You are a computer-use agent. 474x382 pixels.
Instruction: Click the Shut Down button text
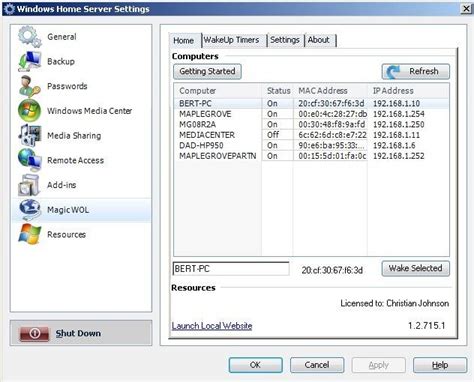(x=78, y=333)
